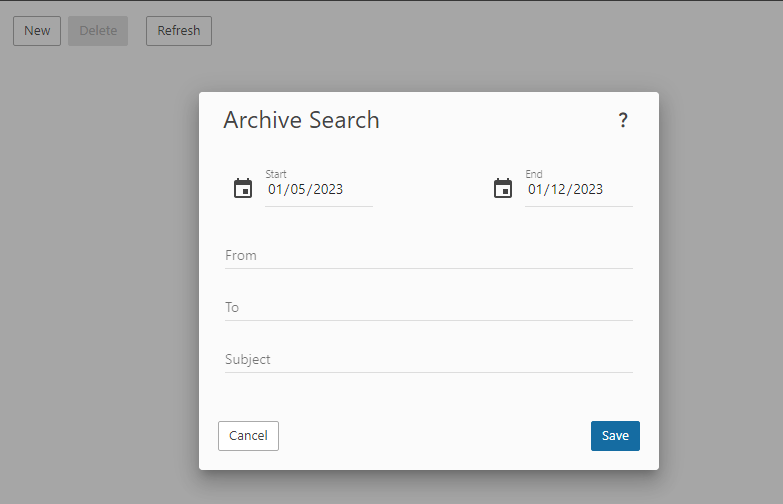This screenshot has width=783, height=504.
Task: Select the day 12 in End date
Action: (x=558, y=189)
